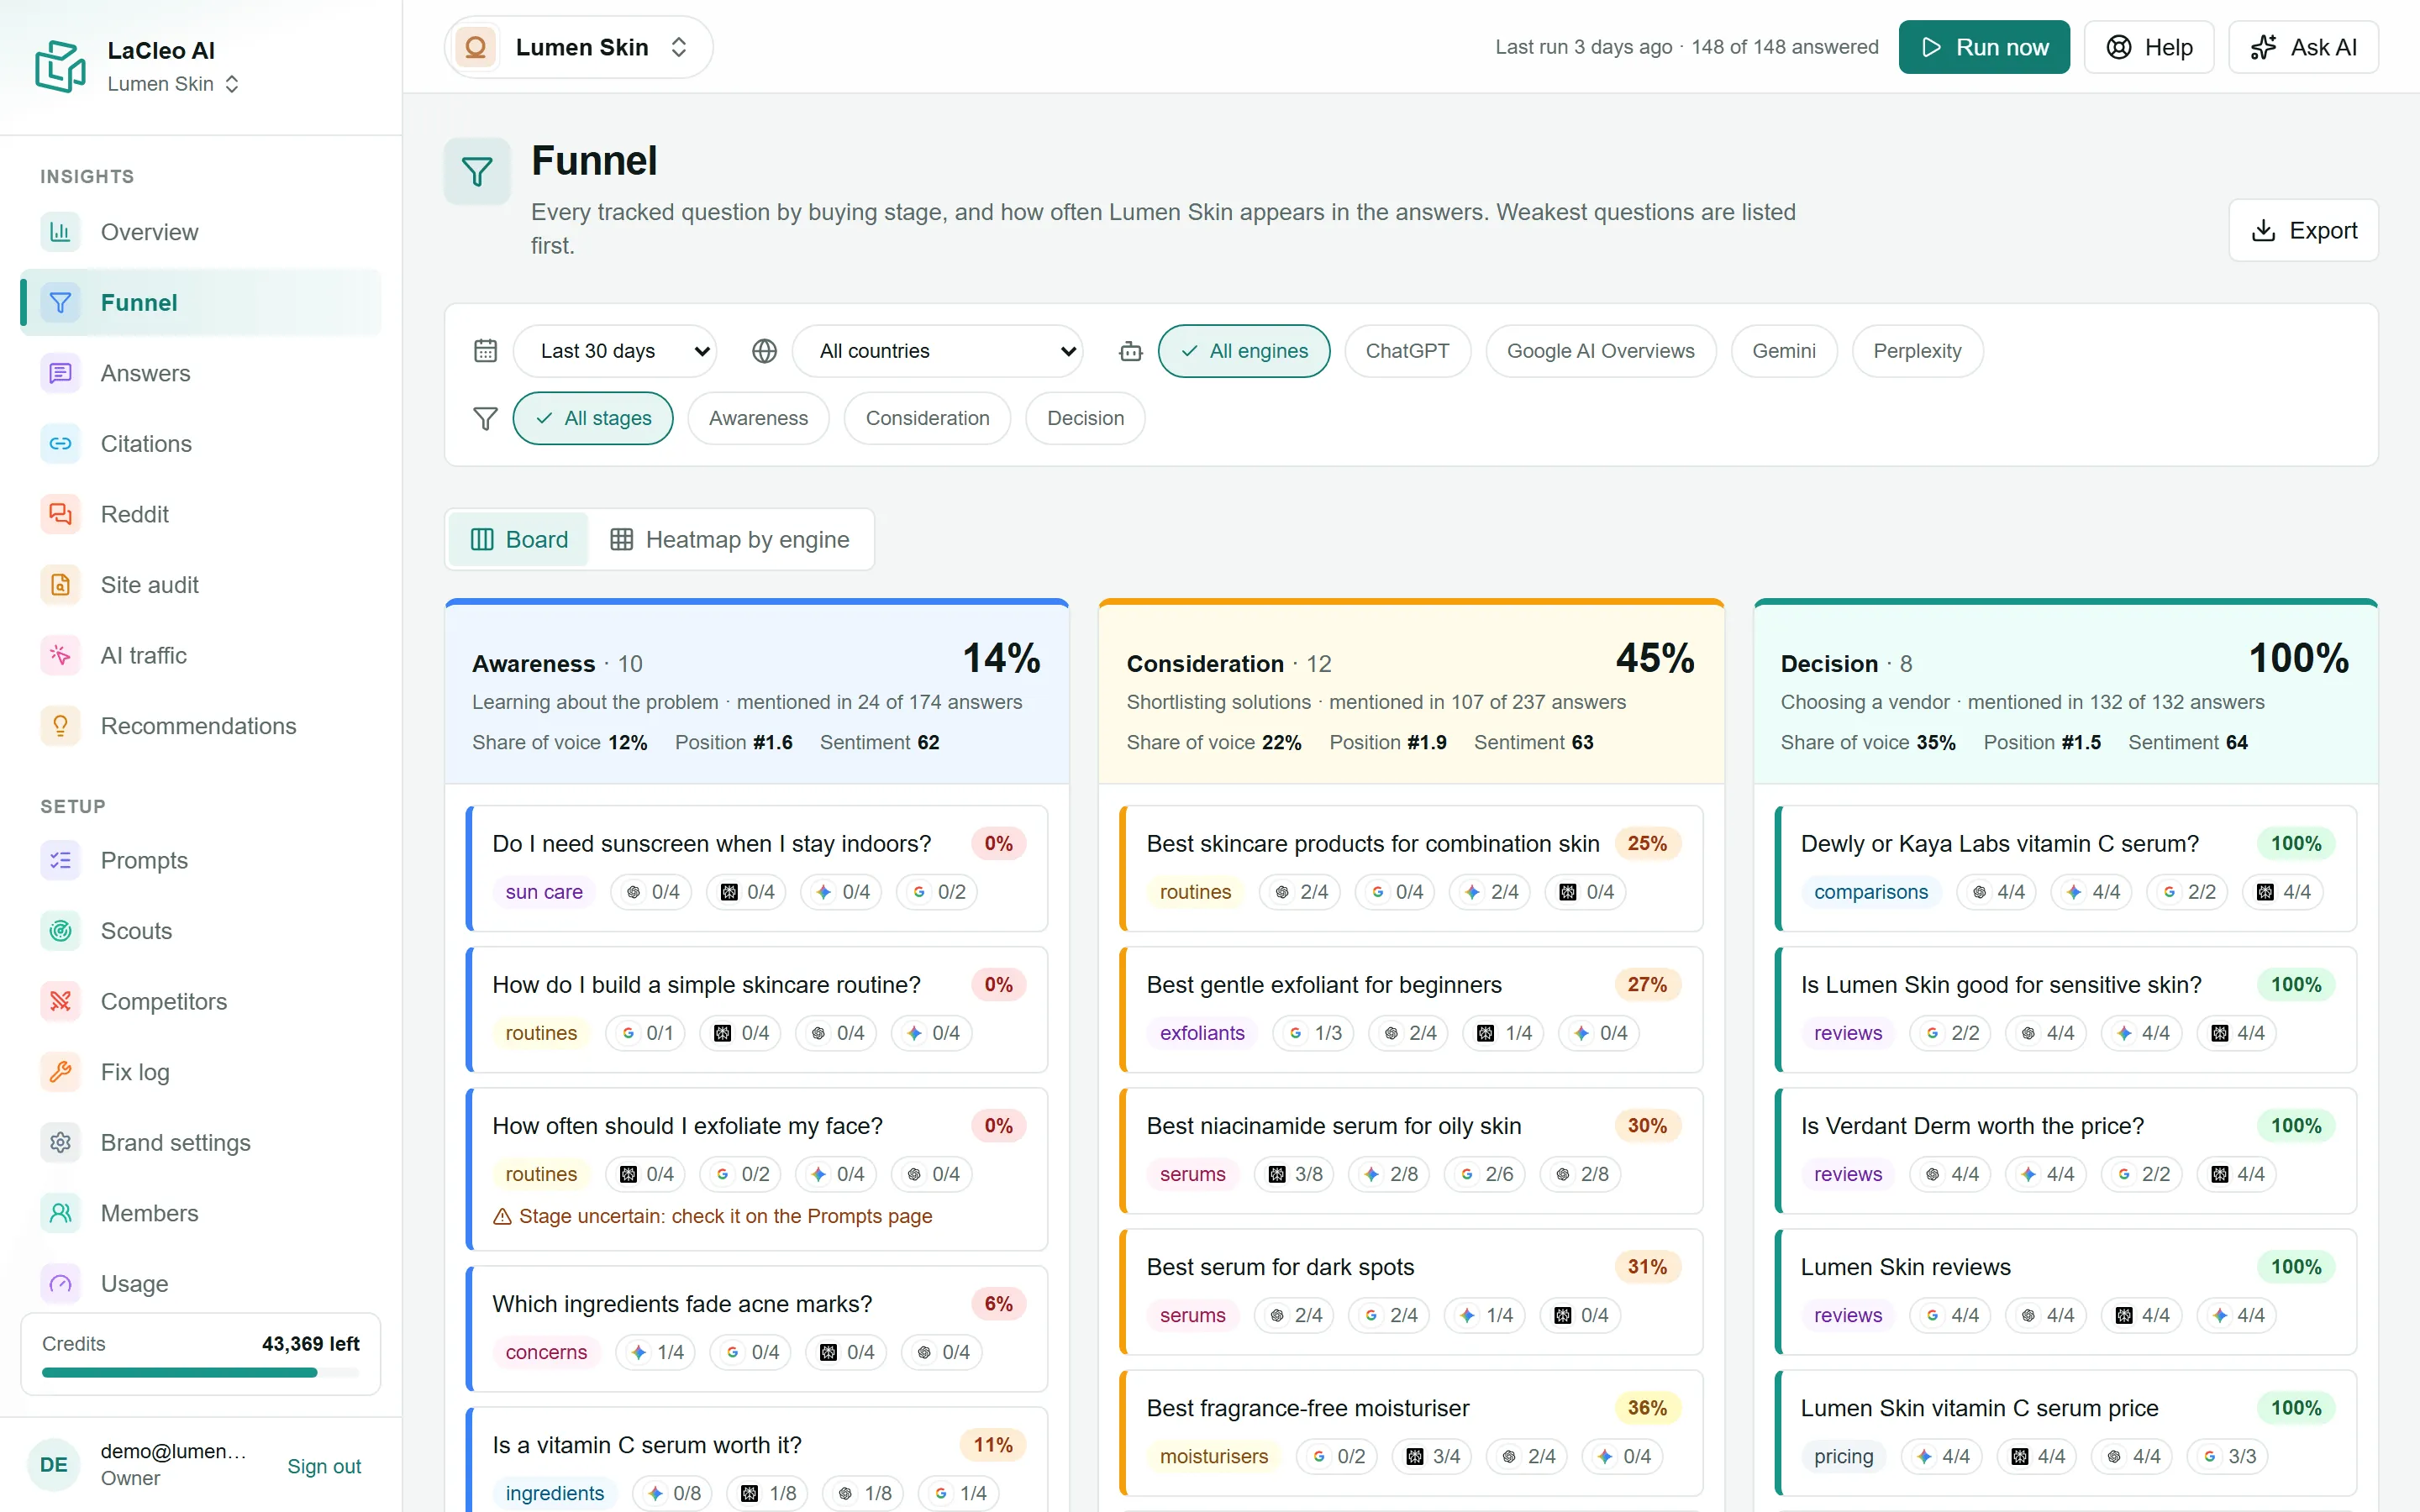The image size is (2420, 1512).
Task: Open the Ask AI button
Action: [x=2303, y=47]
